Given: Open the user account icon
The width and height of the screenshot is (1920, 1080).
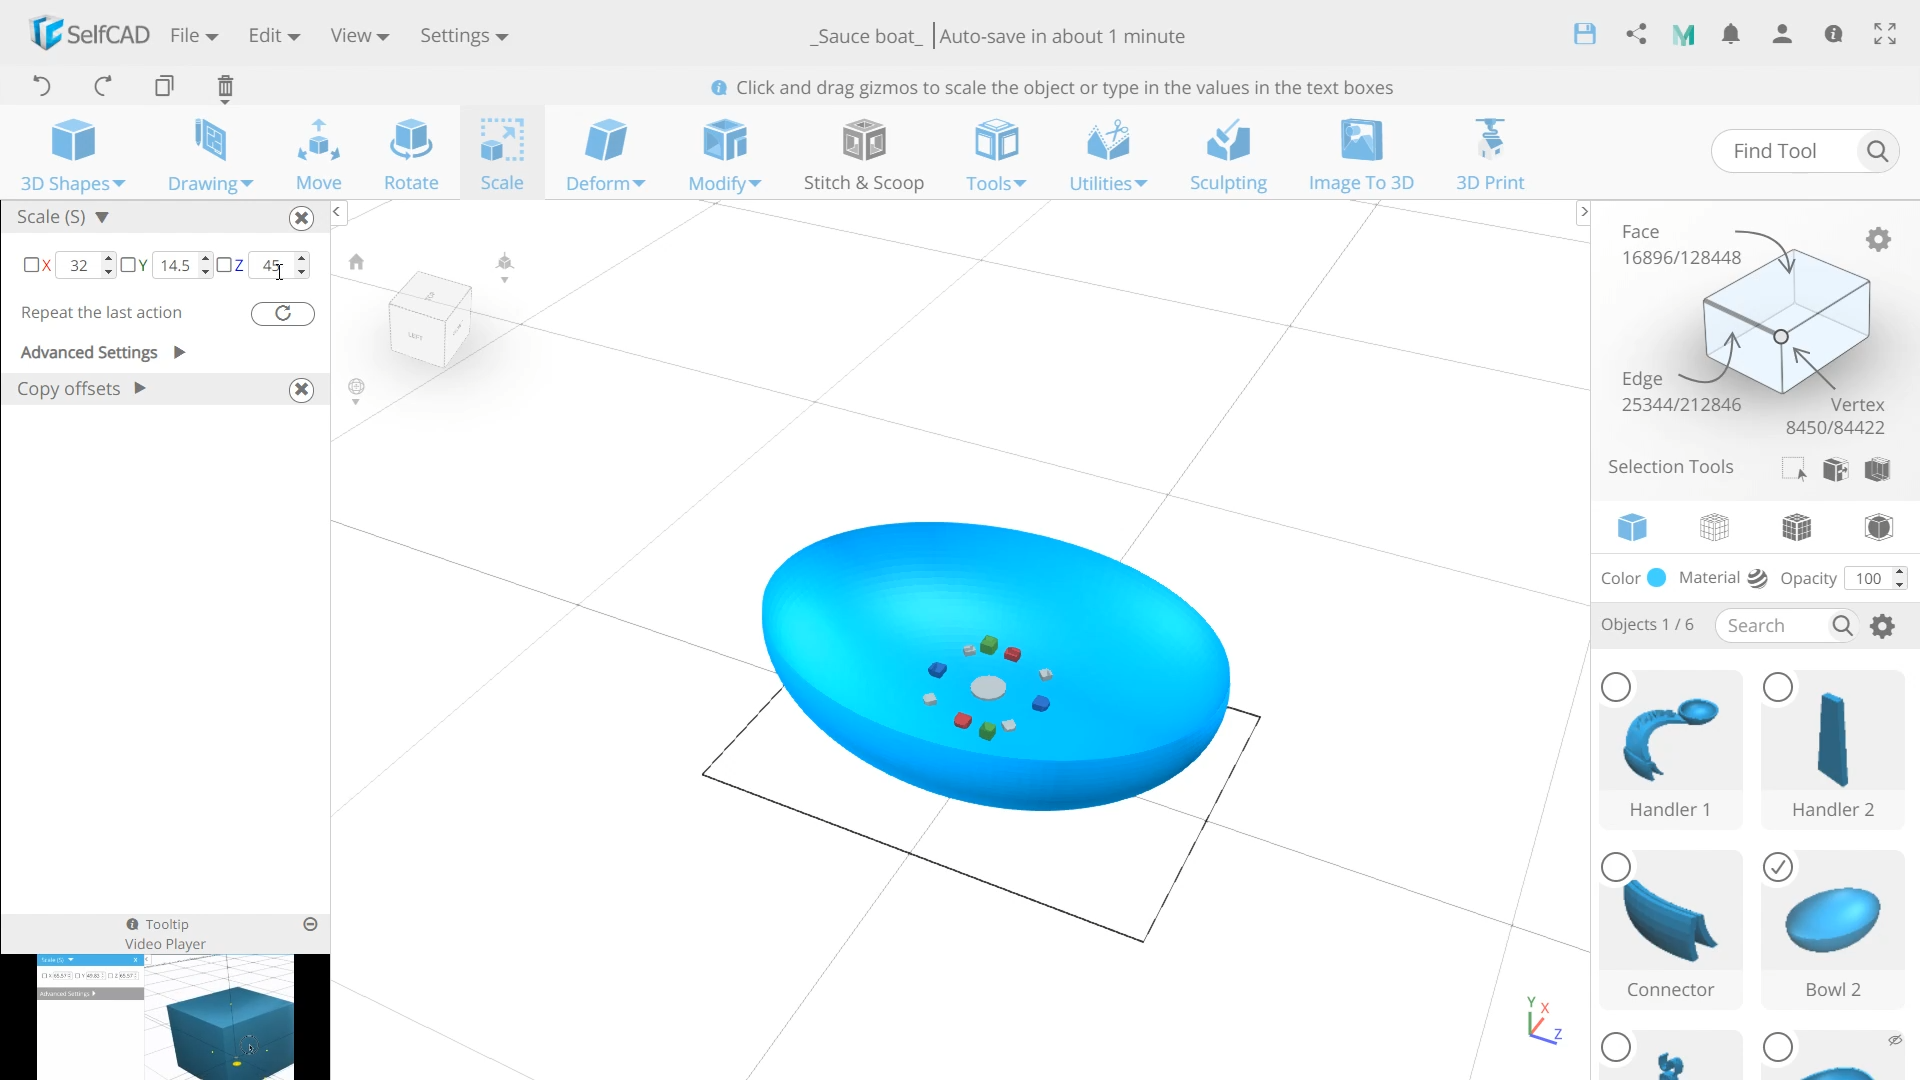Looking at the screenshot, I should tap(1782, 34).
